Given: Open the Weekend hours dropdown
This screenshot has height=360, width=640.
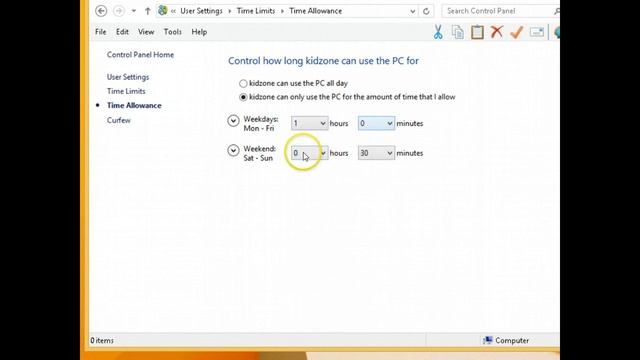Looking at the screenshot, I should [309, 153].
